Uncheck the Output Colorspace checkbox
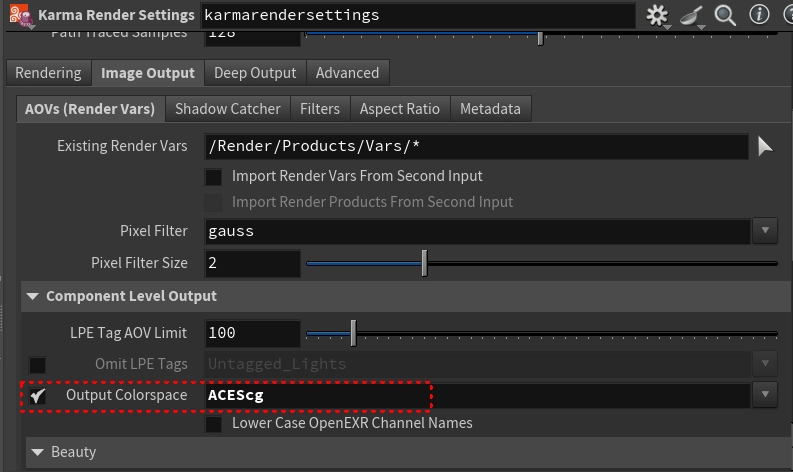The image size is (793, 472). tap(37, 396)
